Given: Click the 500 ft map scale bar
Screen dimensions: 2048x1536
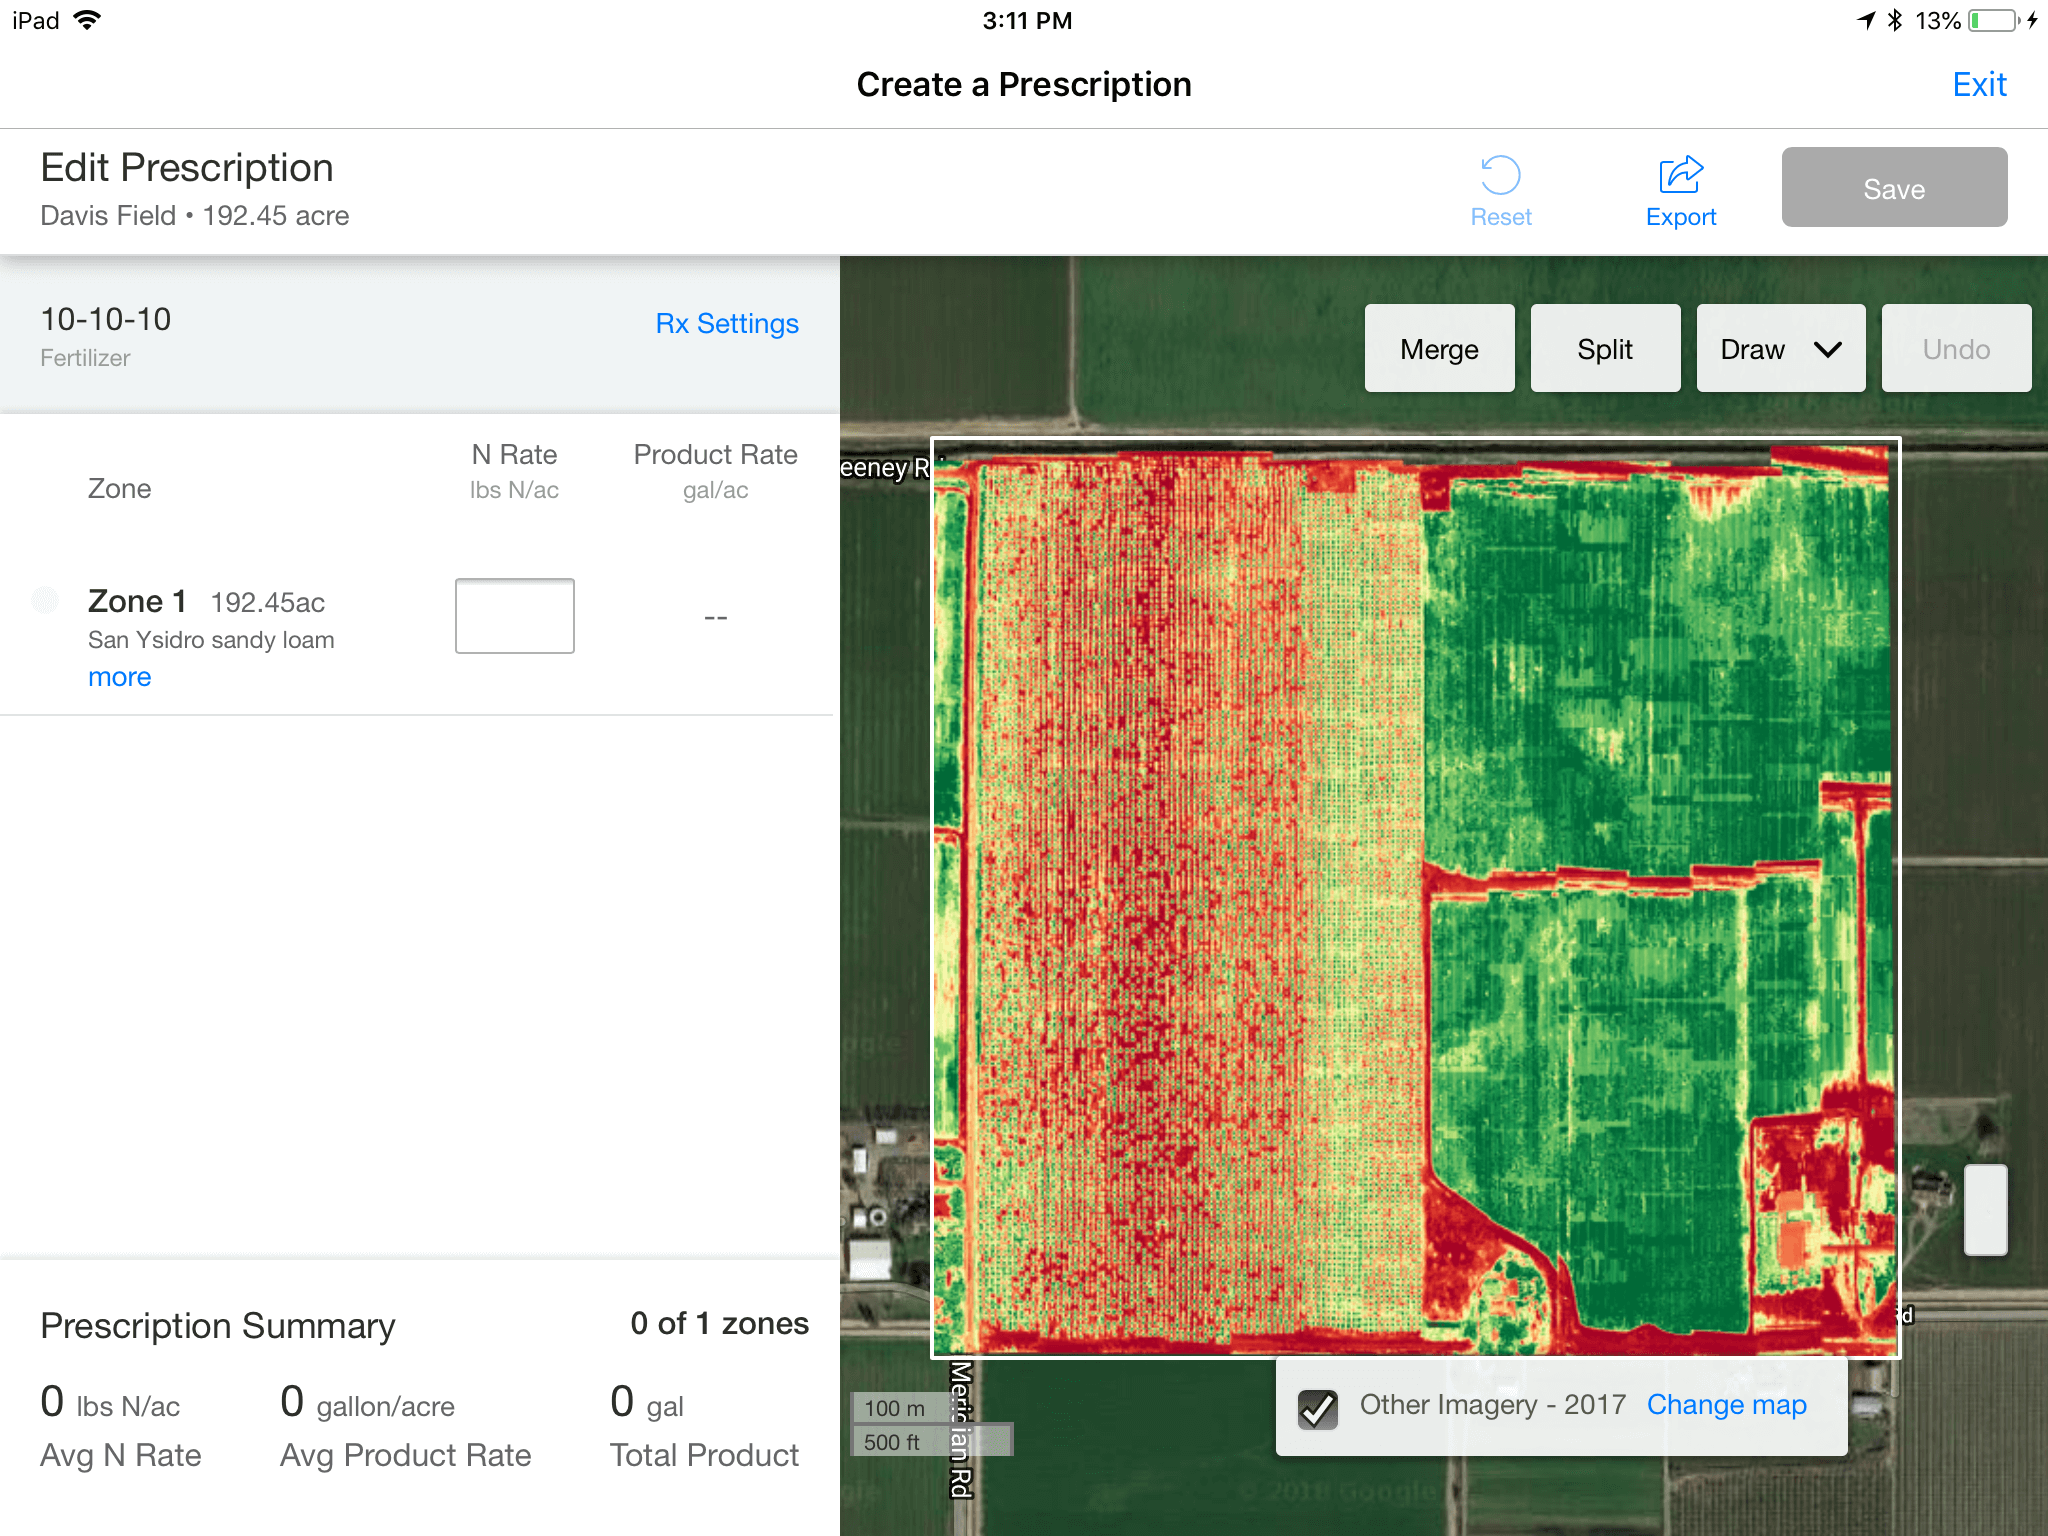Looking at the screenshot, I should 932,1440.
